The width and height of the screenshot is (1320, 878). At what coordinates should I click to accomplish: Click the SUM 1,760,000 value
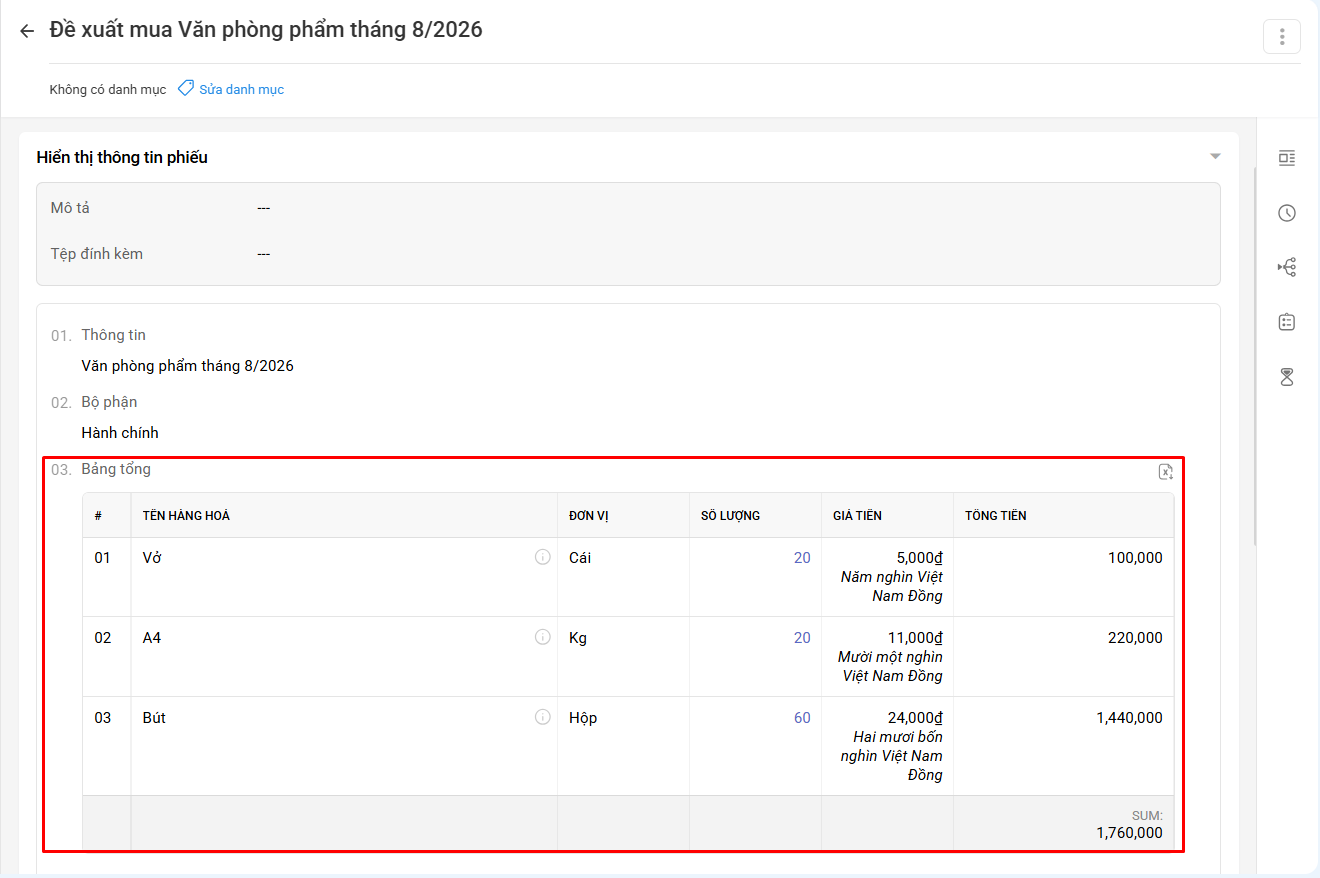tap(1129, 832)
